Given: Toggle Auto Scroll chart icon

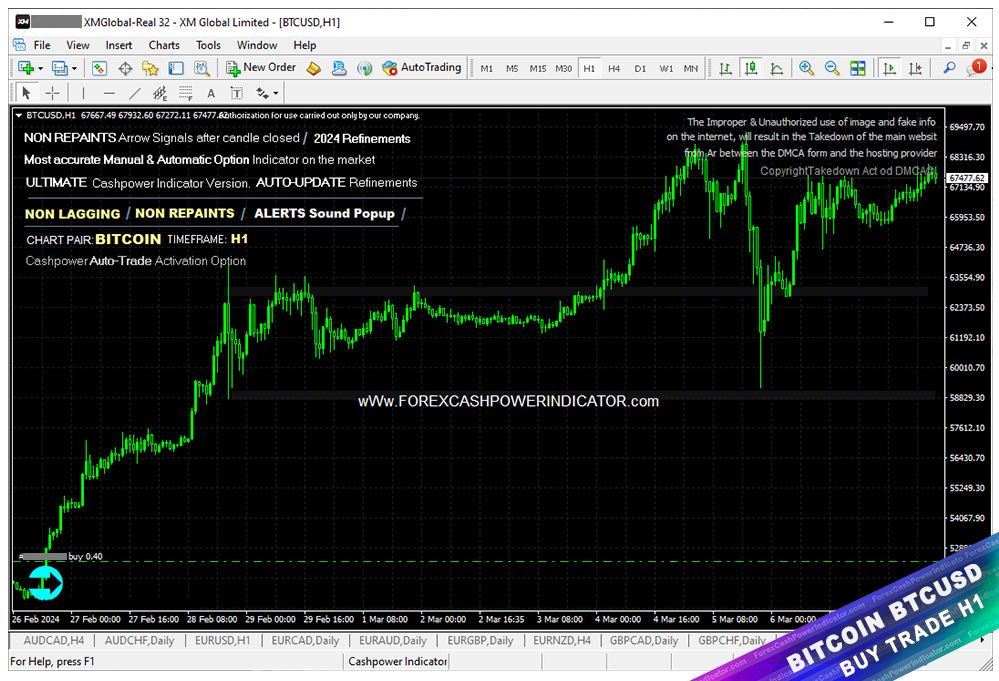Looking at the screenshot, I should (x=889, y=68).
